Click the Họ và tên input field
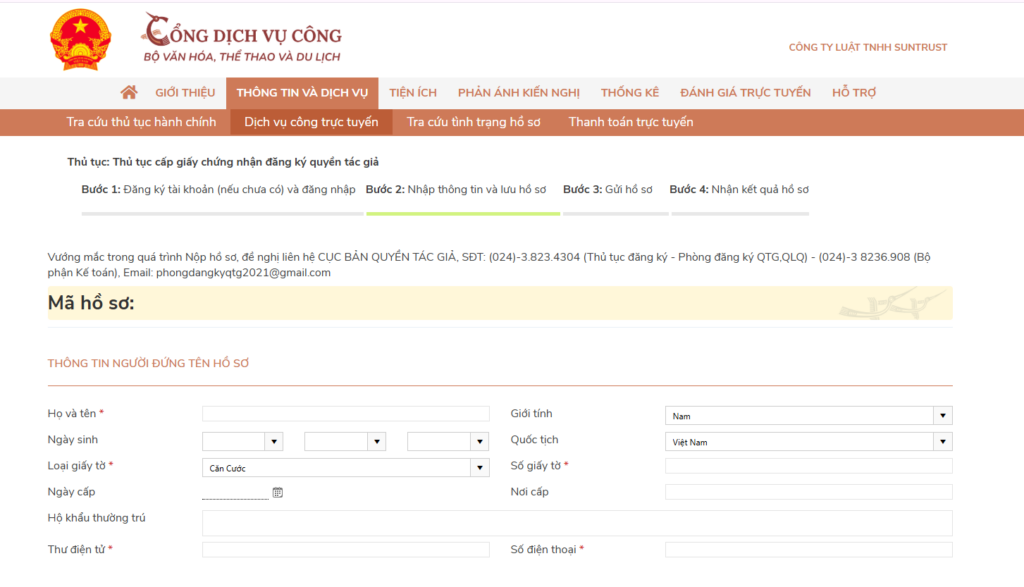The height and width of the screenshot is (587, 1024). pos(345,414)
